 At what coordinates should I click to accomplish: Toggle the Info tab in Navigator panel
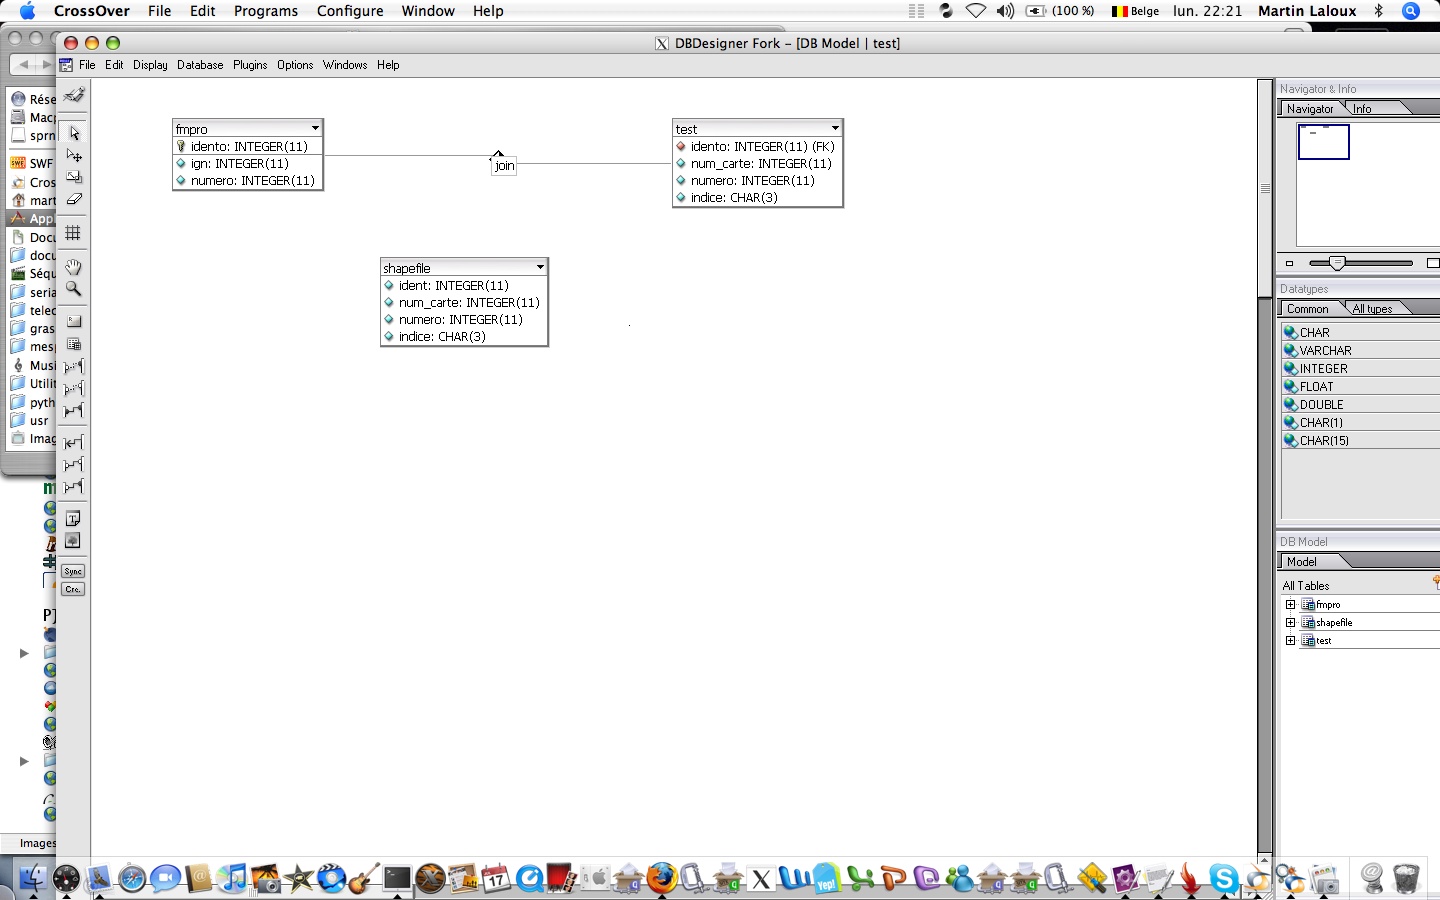pyautogui.click(x=1362, y=108)
